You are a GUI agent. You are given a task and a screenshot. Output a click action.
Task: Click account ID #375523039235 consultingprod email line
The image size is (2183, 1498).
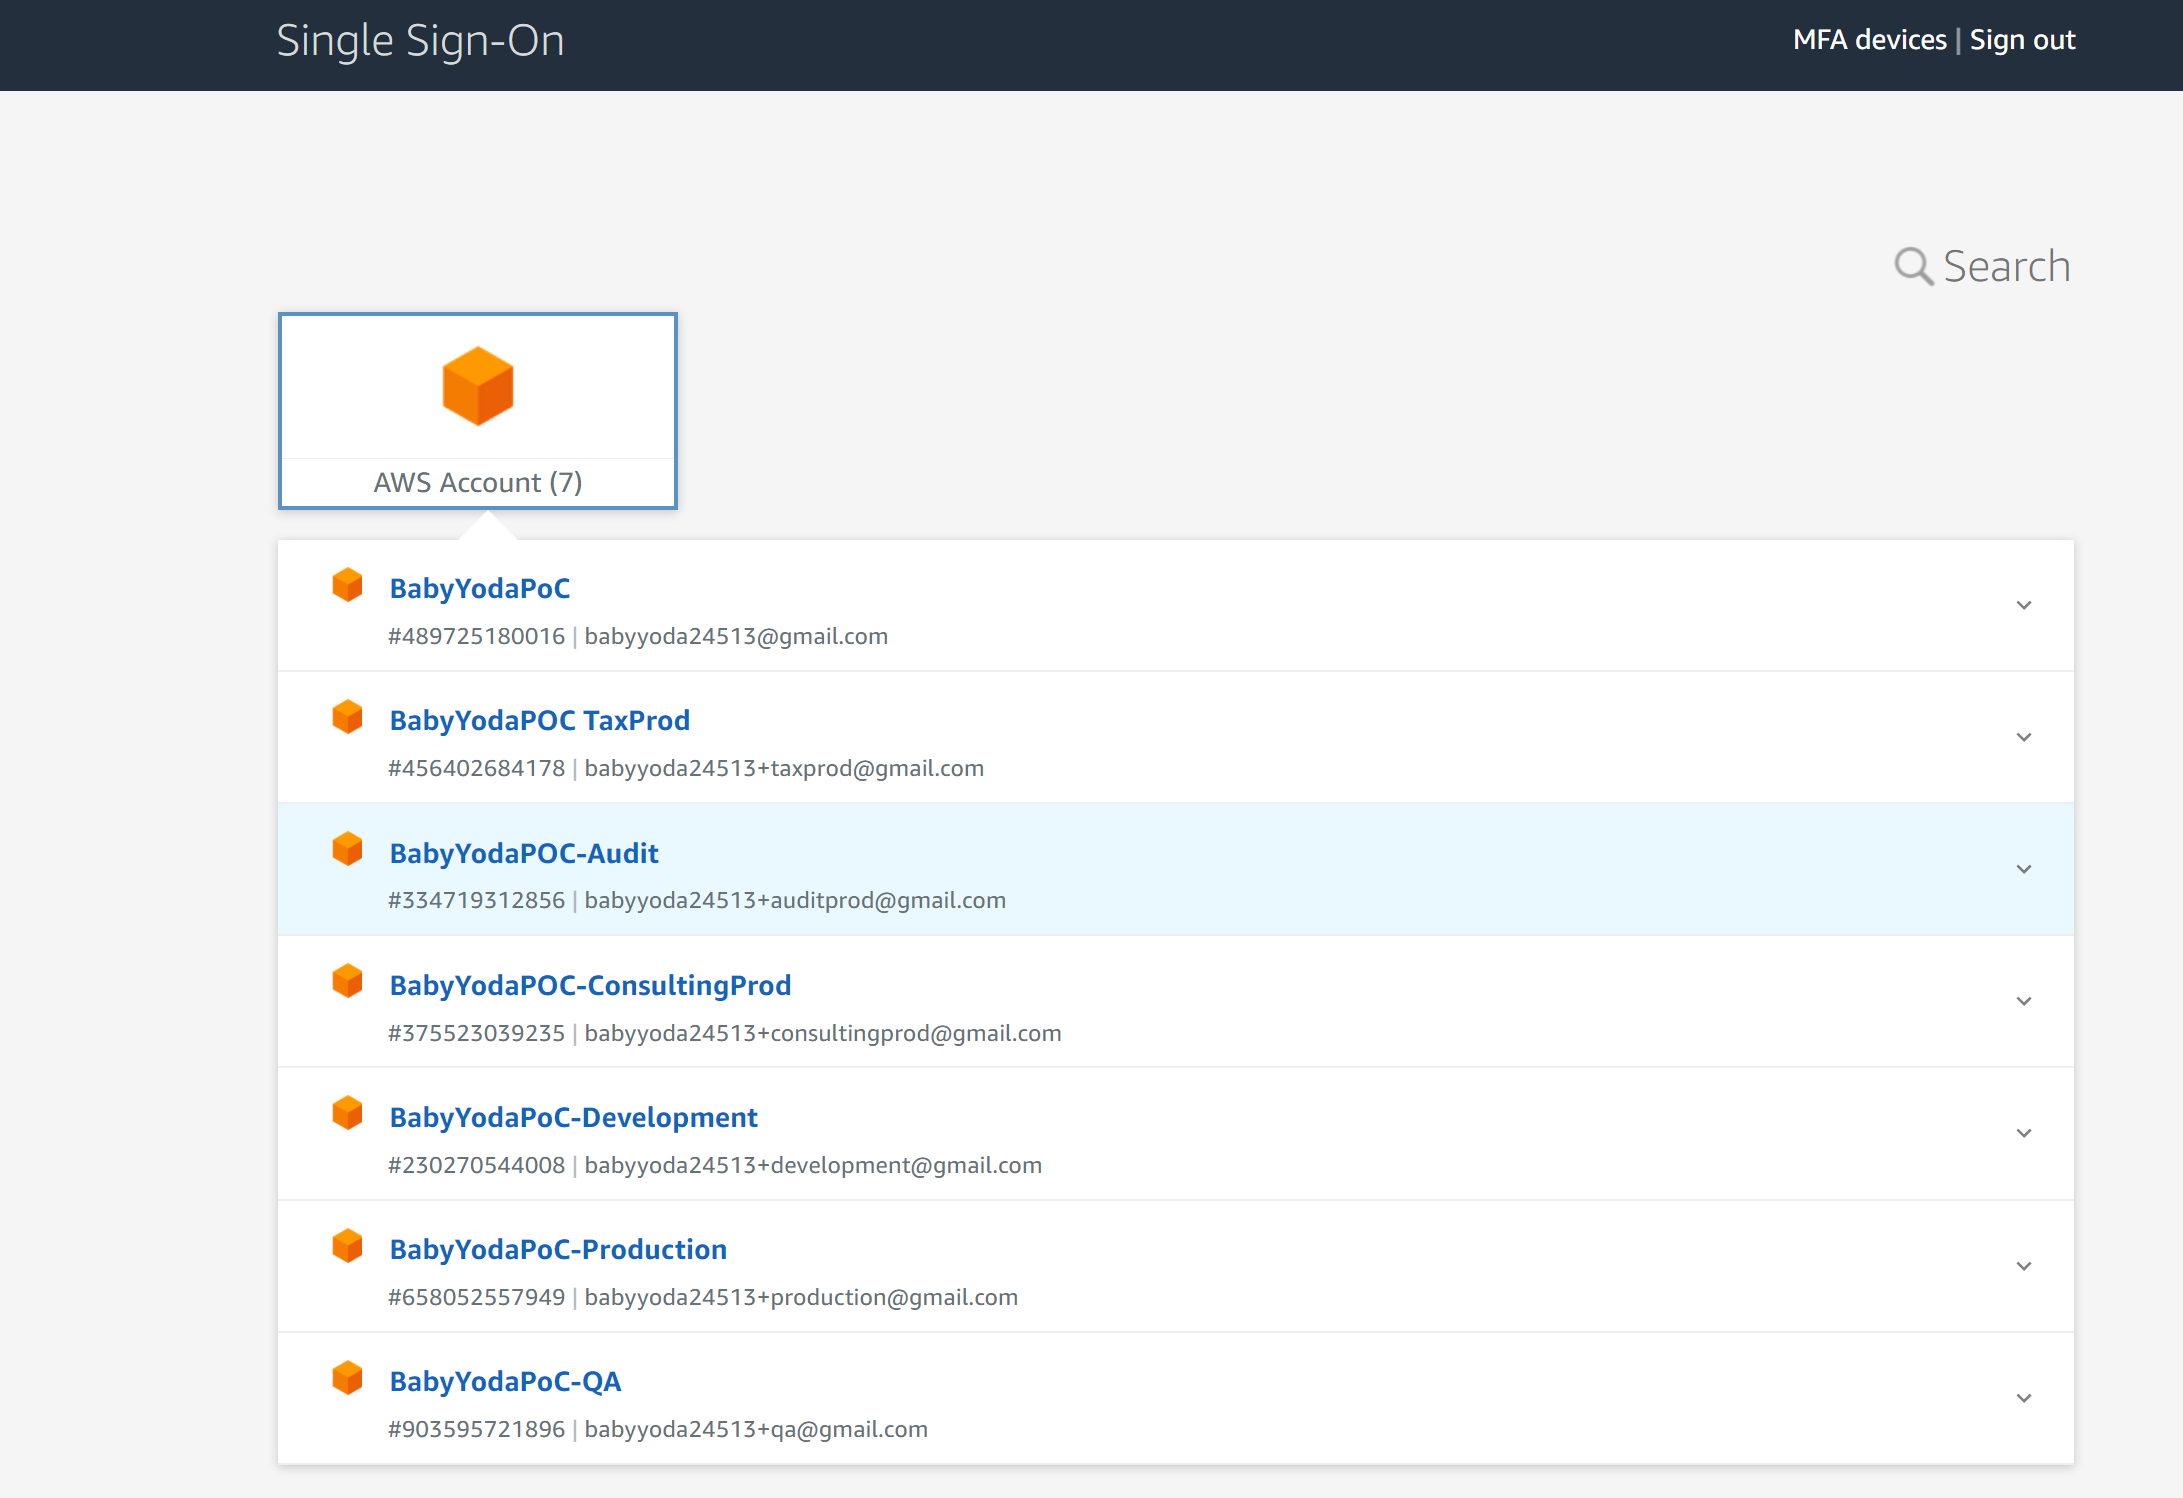725,1033
